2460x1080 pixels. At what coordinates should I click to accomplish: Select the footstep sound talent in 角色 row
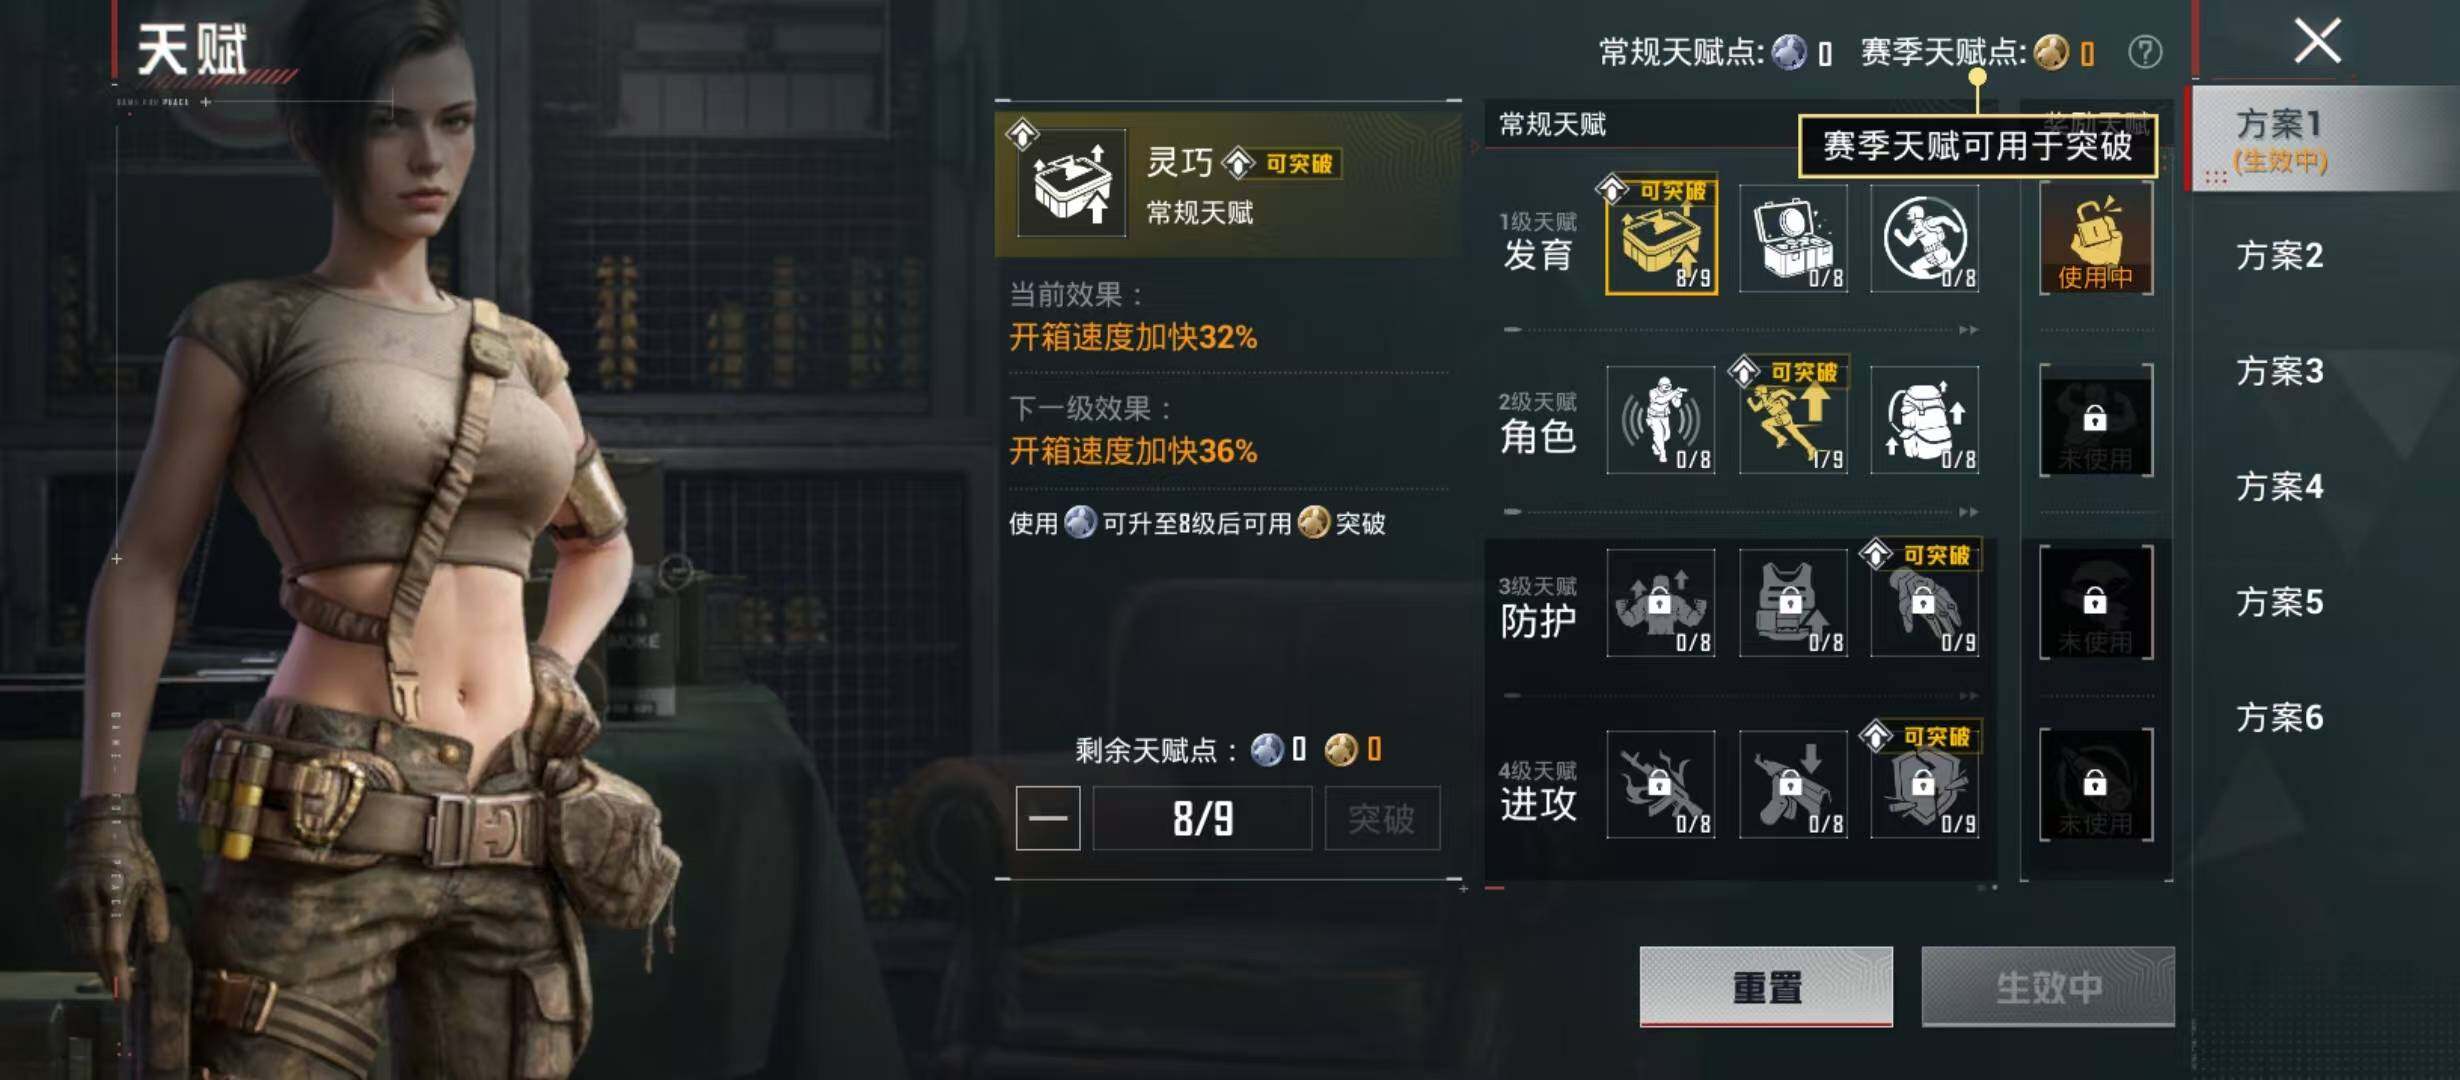point(1661,420)
